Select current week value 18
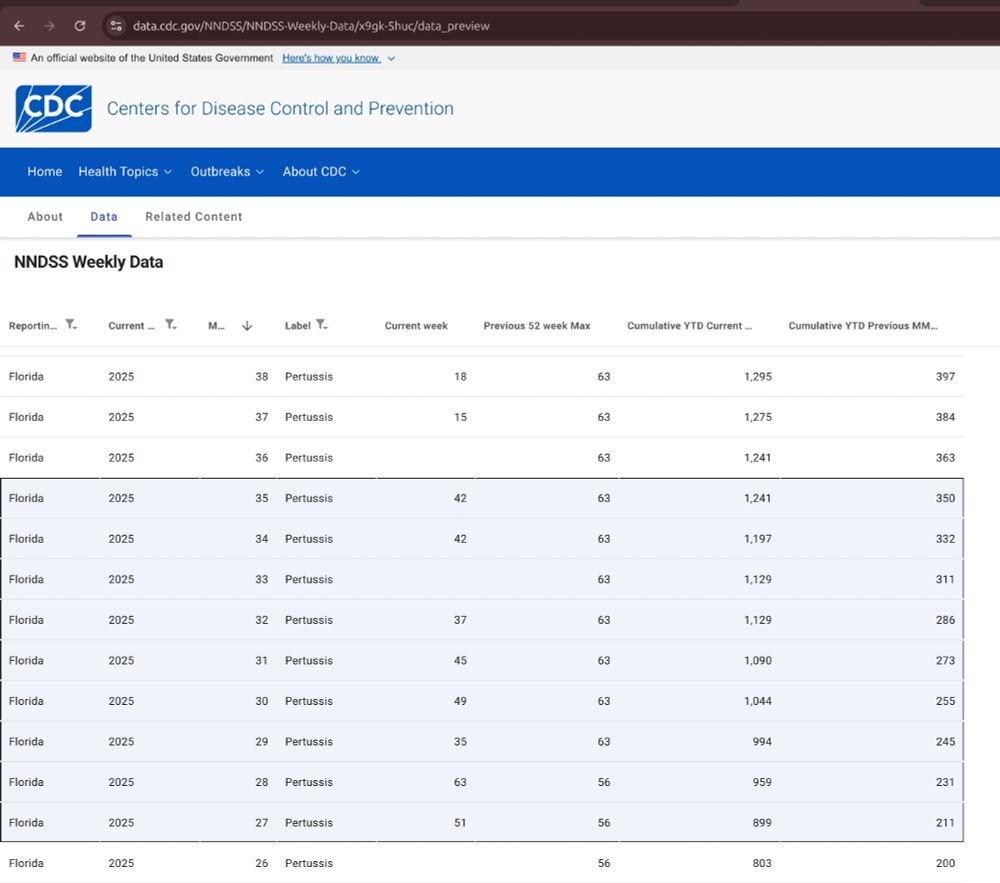Viewport: 1000px width, 883px height. [x=460, y=377]
